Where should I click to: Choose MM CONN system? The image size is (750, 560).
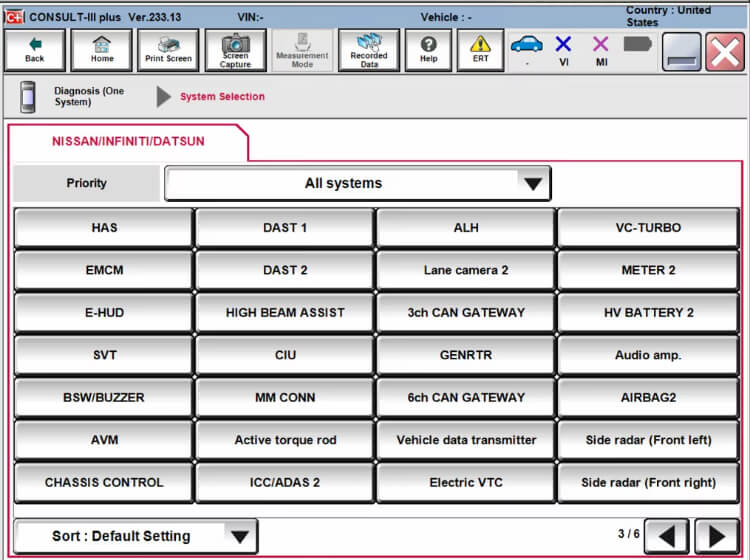[x=285, y=398]
